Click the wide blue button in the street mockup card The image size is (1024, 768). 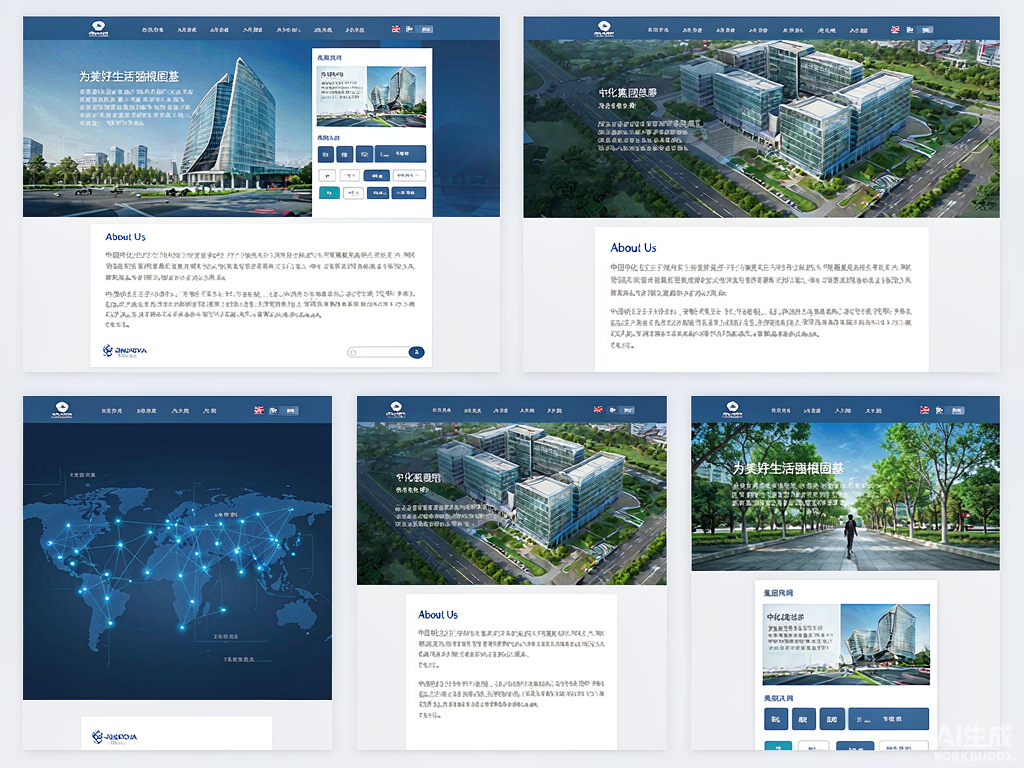coord(888,719)
